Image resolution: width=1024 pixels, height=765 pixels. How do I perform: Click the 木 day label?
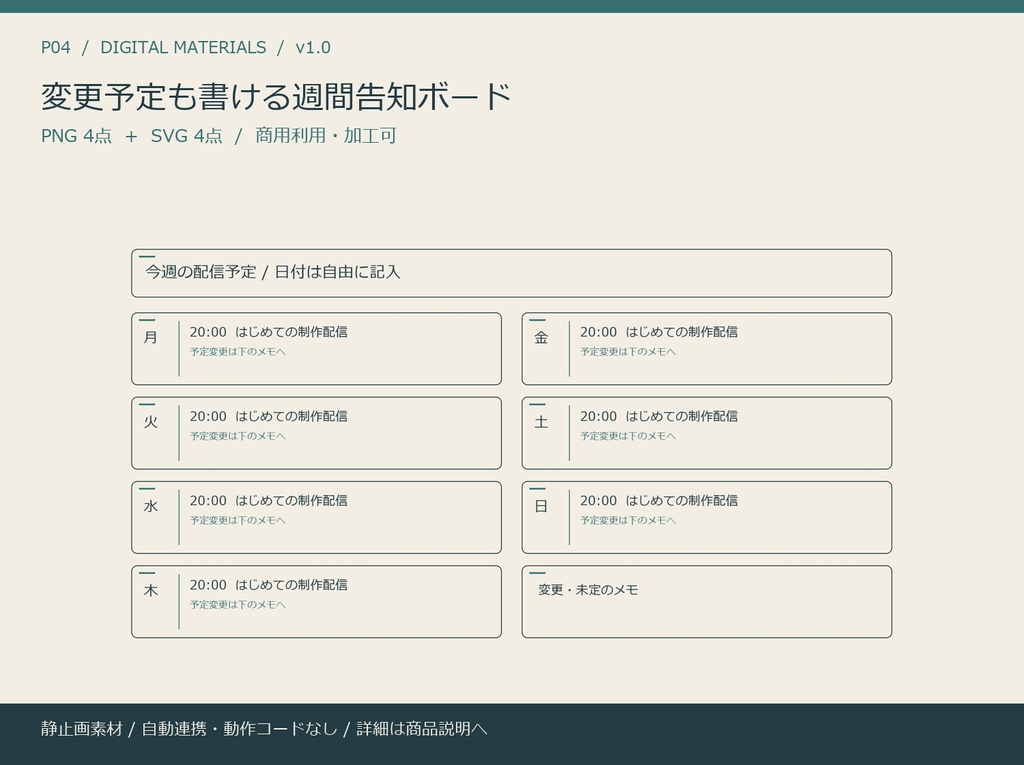pos(151,591)
